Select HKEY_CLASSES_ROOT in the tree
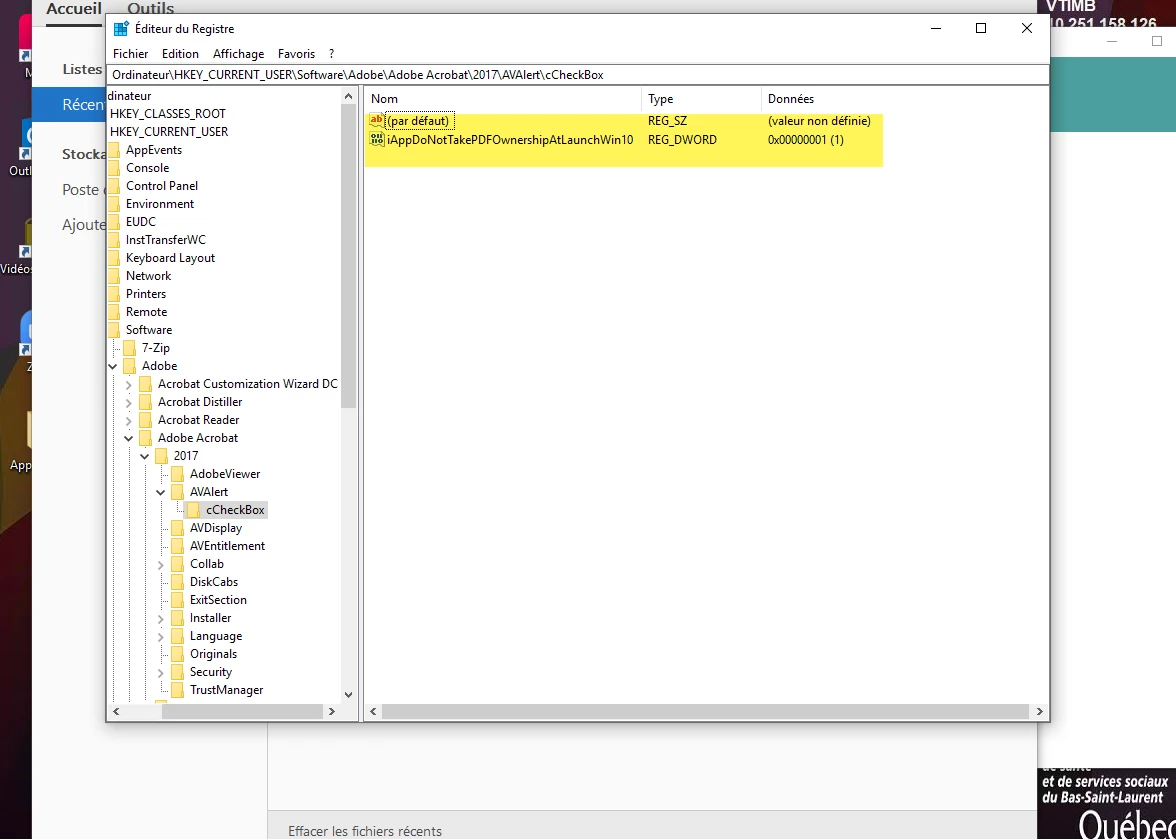The width and height of the screenshot is (1176, 839). coord(167,114)
